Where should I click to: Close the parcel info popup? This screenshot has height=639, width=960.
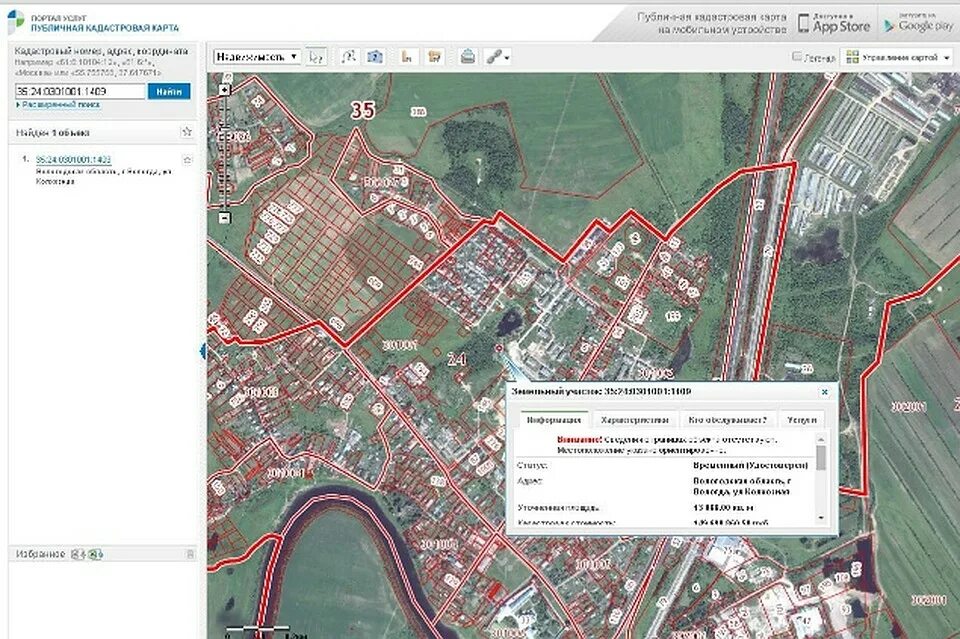825,392
